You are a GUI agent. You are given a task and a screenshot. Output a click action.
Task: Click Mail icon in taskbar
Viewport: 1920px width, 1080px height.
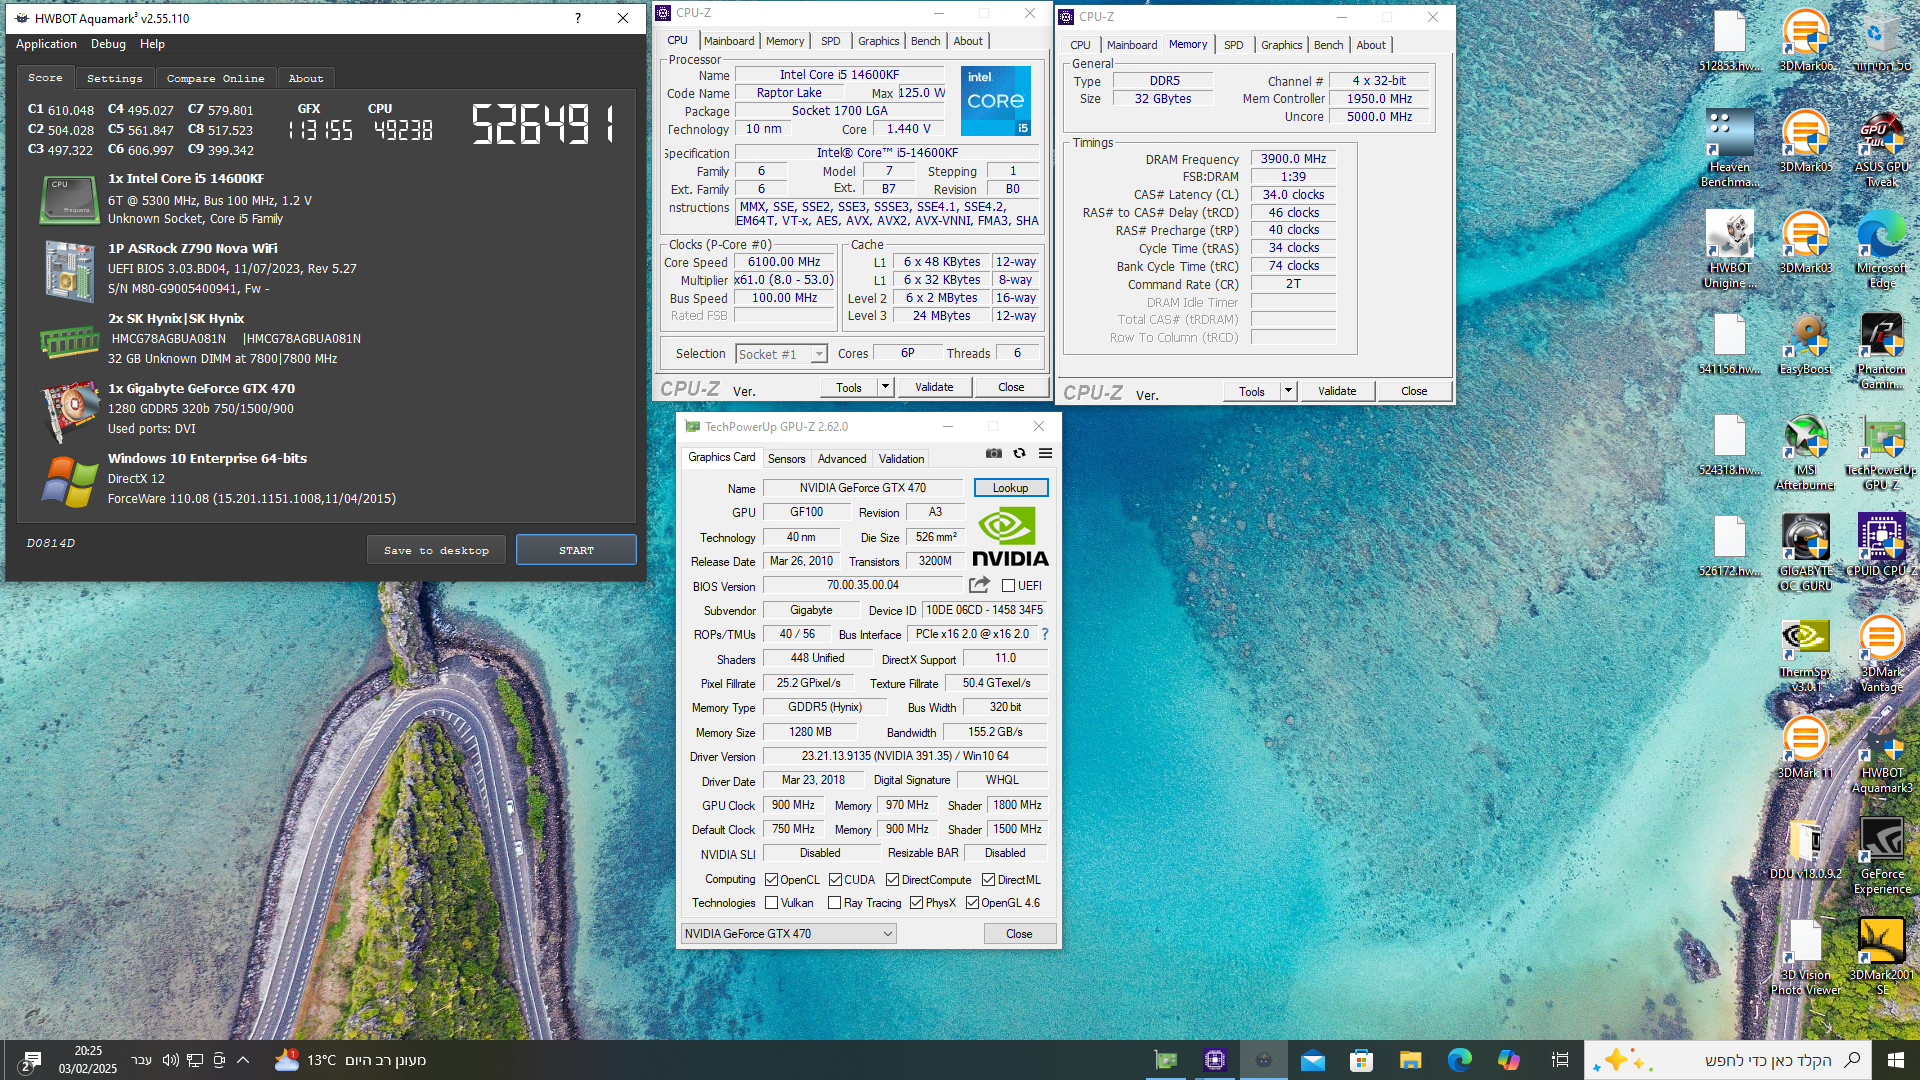pos(1313,1060)
